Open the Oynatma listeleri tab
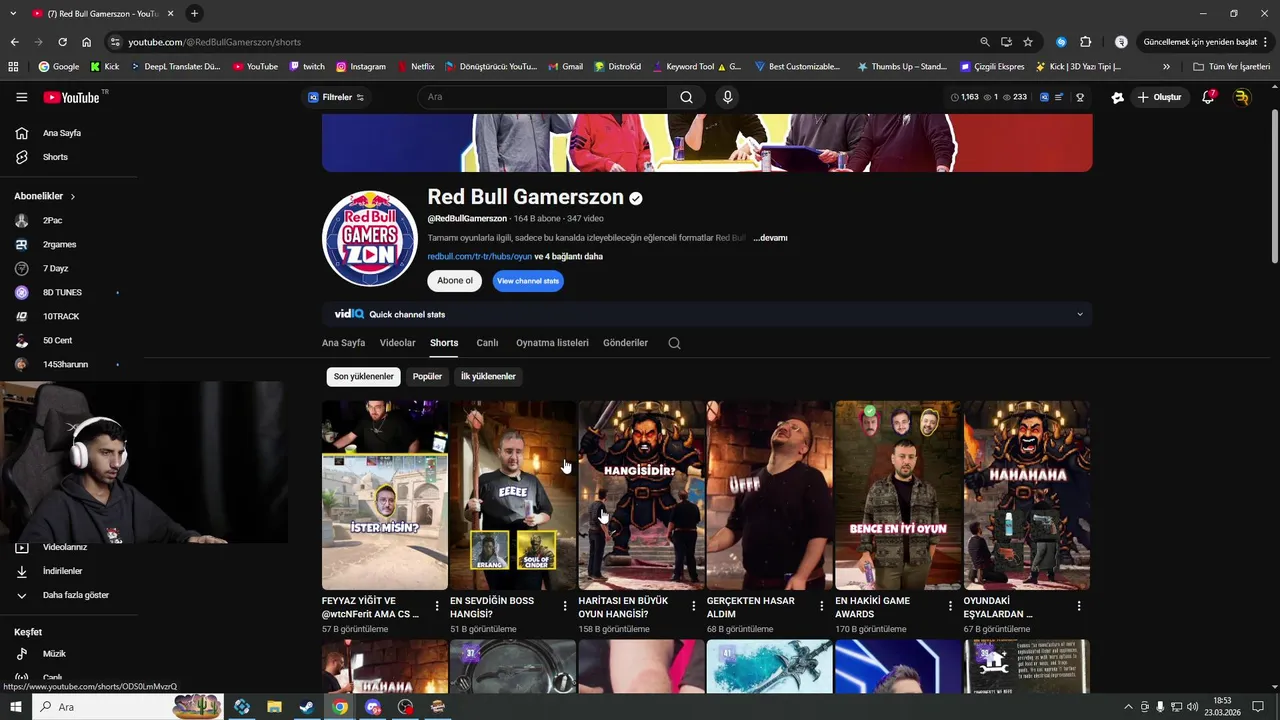The height and width of the screenshot is (720, 1280). 552,343
